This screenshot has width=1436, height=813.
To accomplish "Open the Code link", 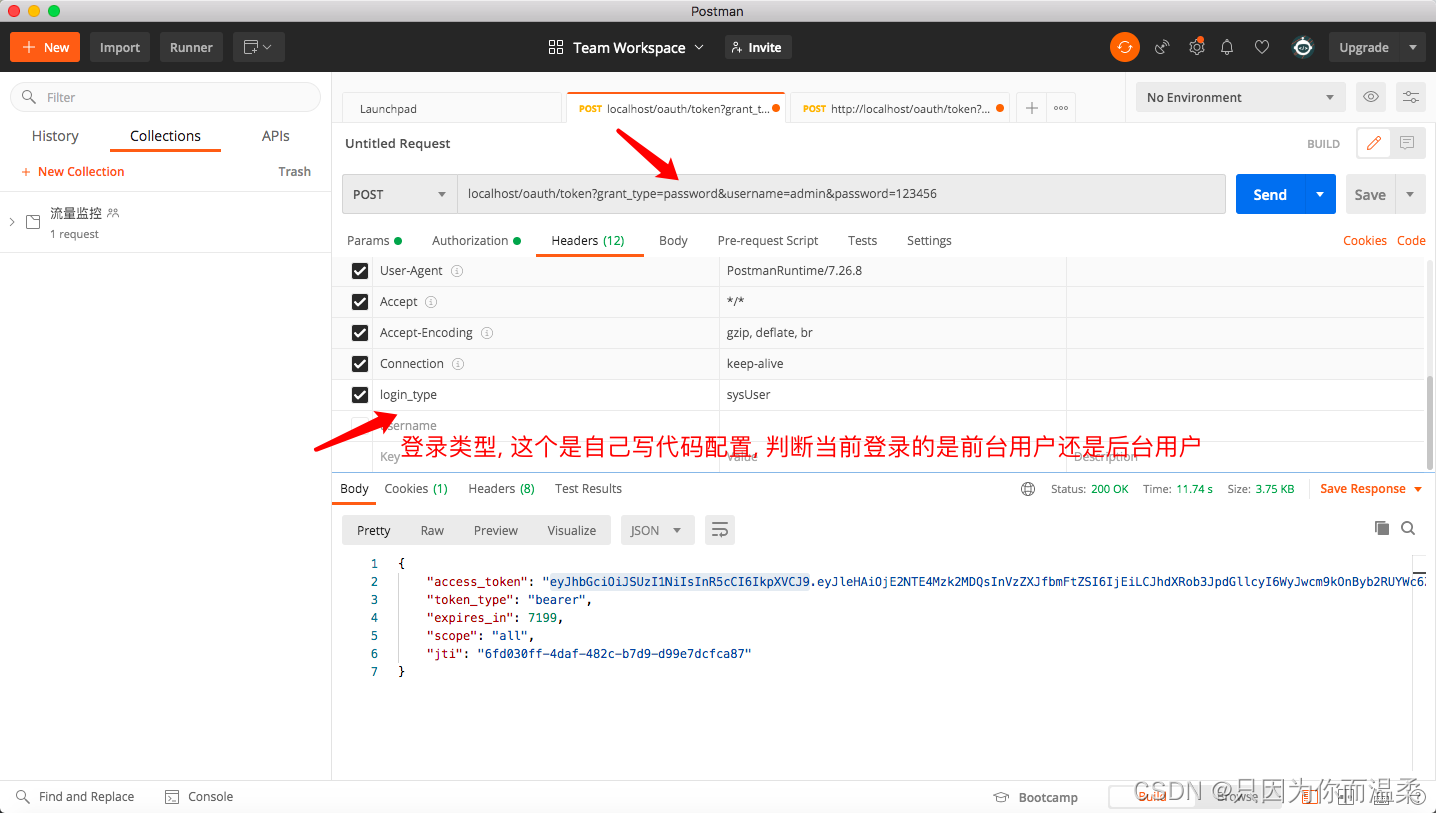I will [1411, 241].
